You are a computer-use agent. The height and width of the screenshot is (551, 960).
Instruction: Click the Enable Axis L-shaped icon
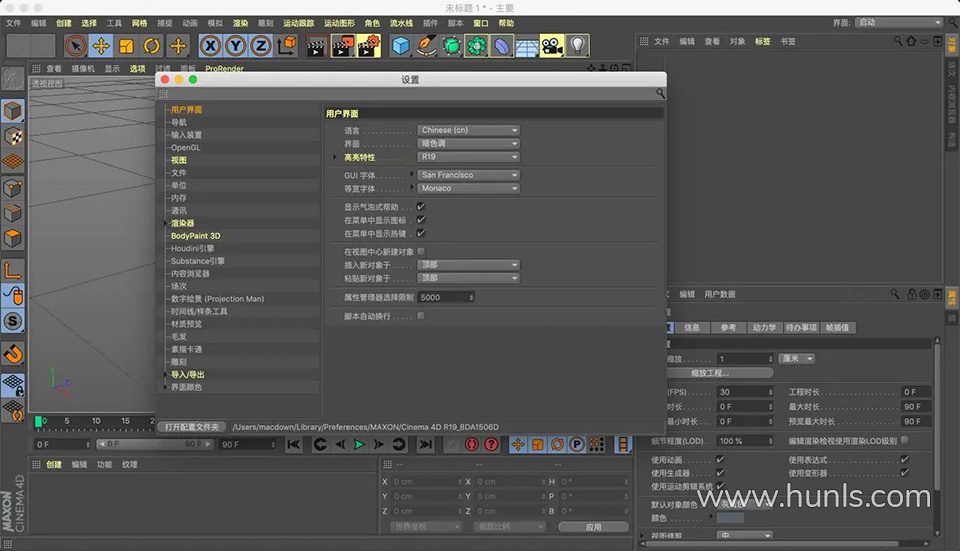[x=13, y=269]
